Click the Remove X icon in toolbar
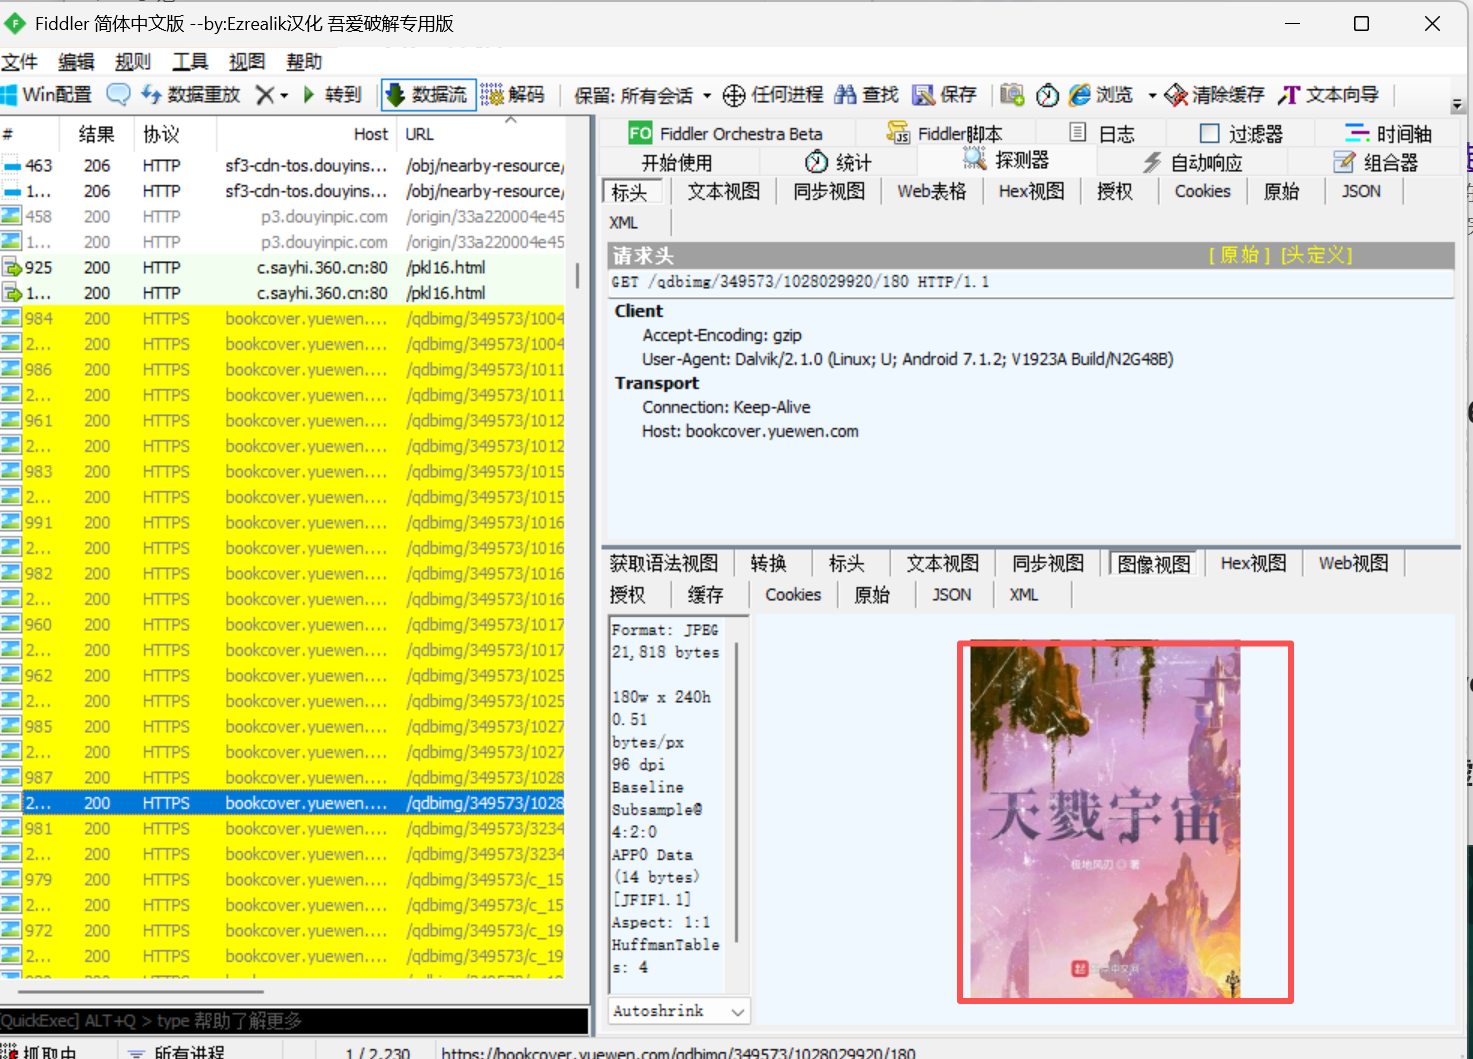This screenshot has height=1059, width=1473. pos(264,95)
